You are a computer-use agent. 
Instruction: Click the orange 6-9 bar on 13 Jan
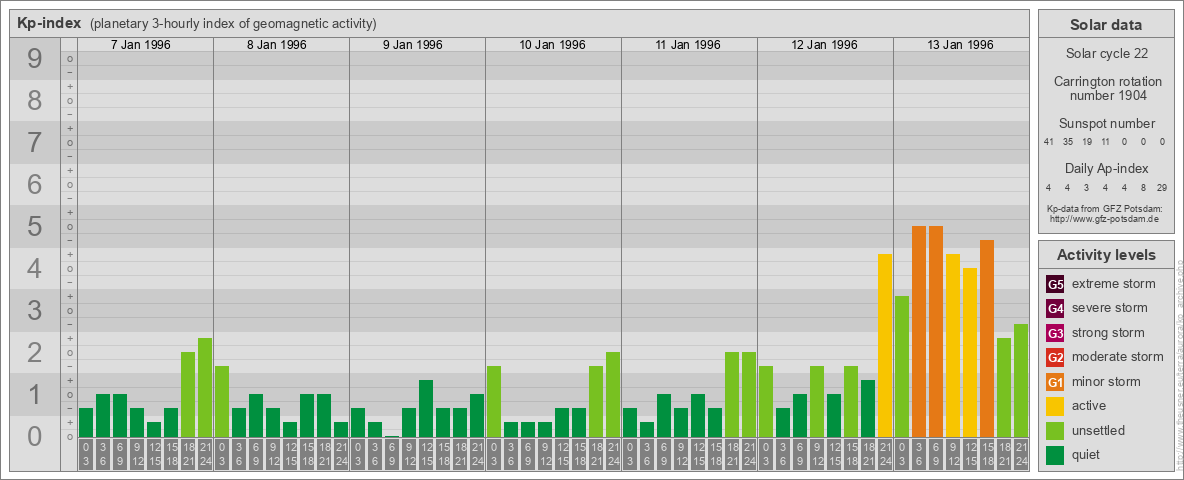[x=936, y=331]
